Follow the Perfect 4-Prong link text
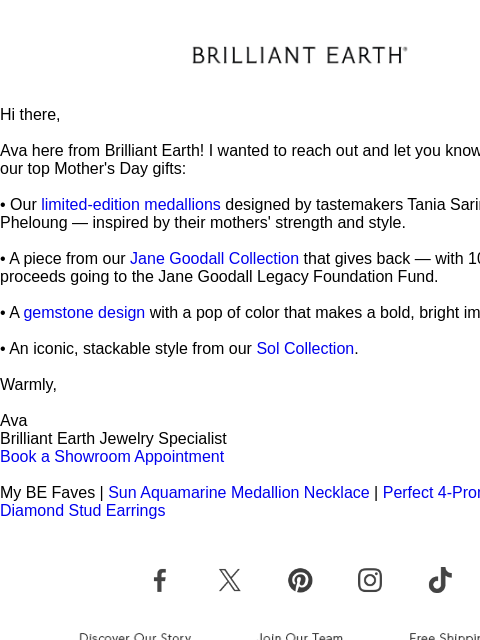Image resolution: width=480 pixels, height=640 pixels. 431,493
